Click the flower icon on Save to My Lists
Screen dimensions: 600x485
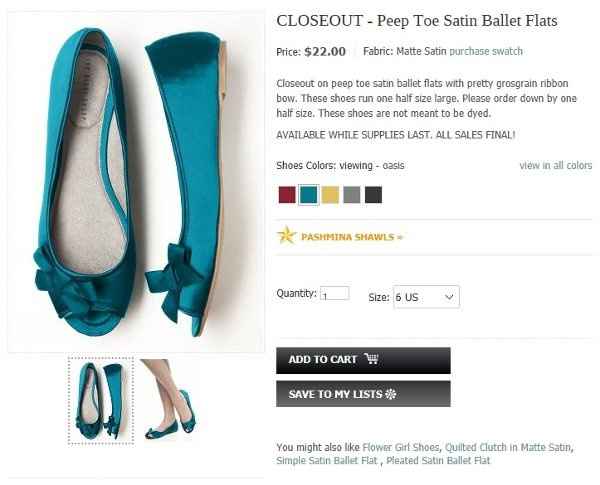[x=391, y=394]
